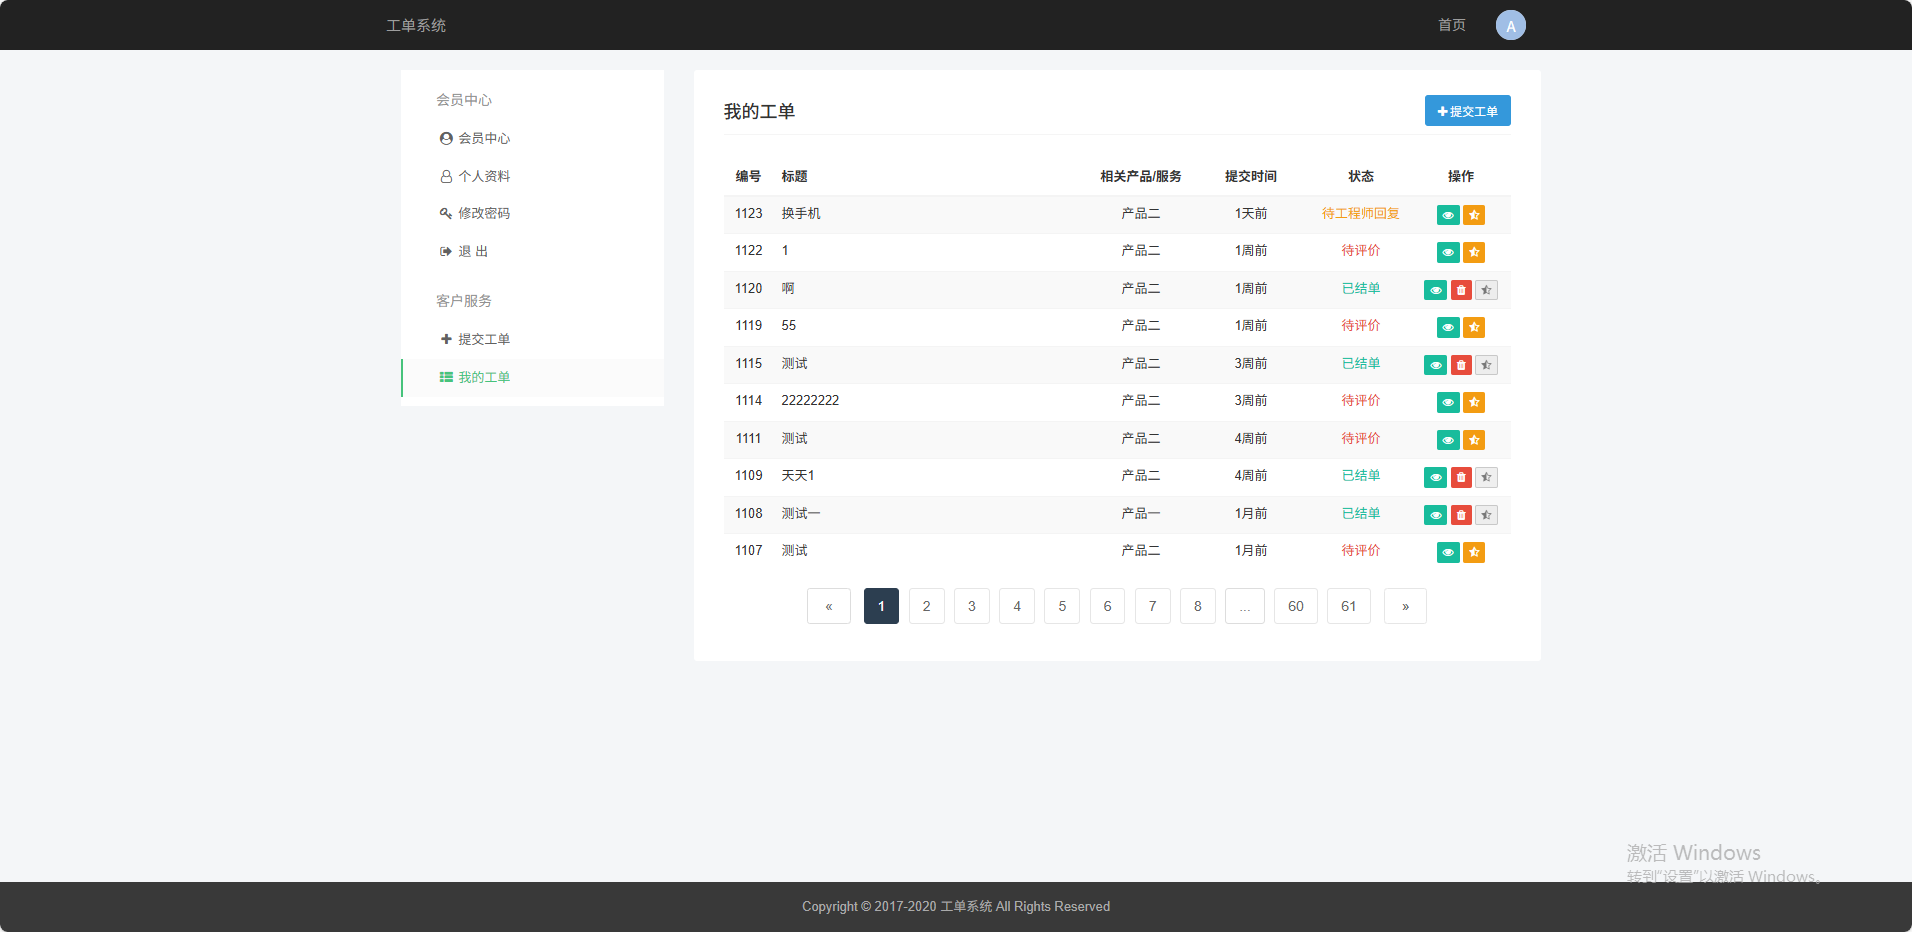This screenshot has width=1912, height=932.
Task: Click the orange star for ticket 1122
Action: [x=1473, y=252]
